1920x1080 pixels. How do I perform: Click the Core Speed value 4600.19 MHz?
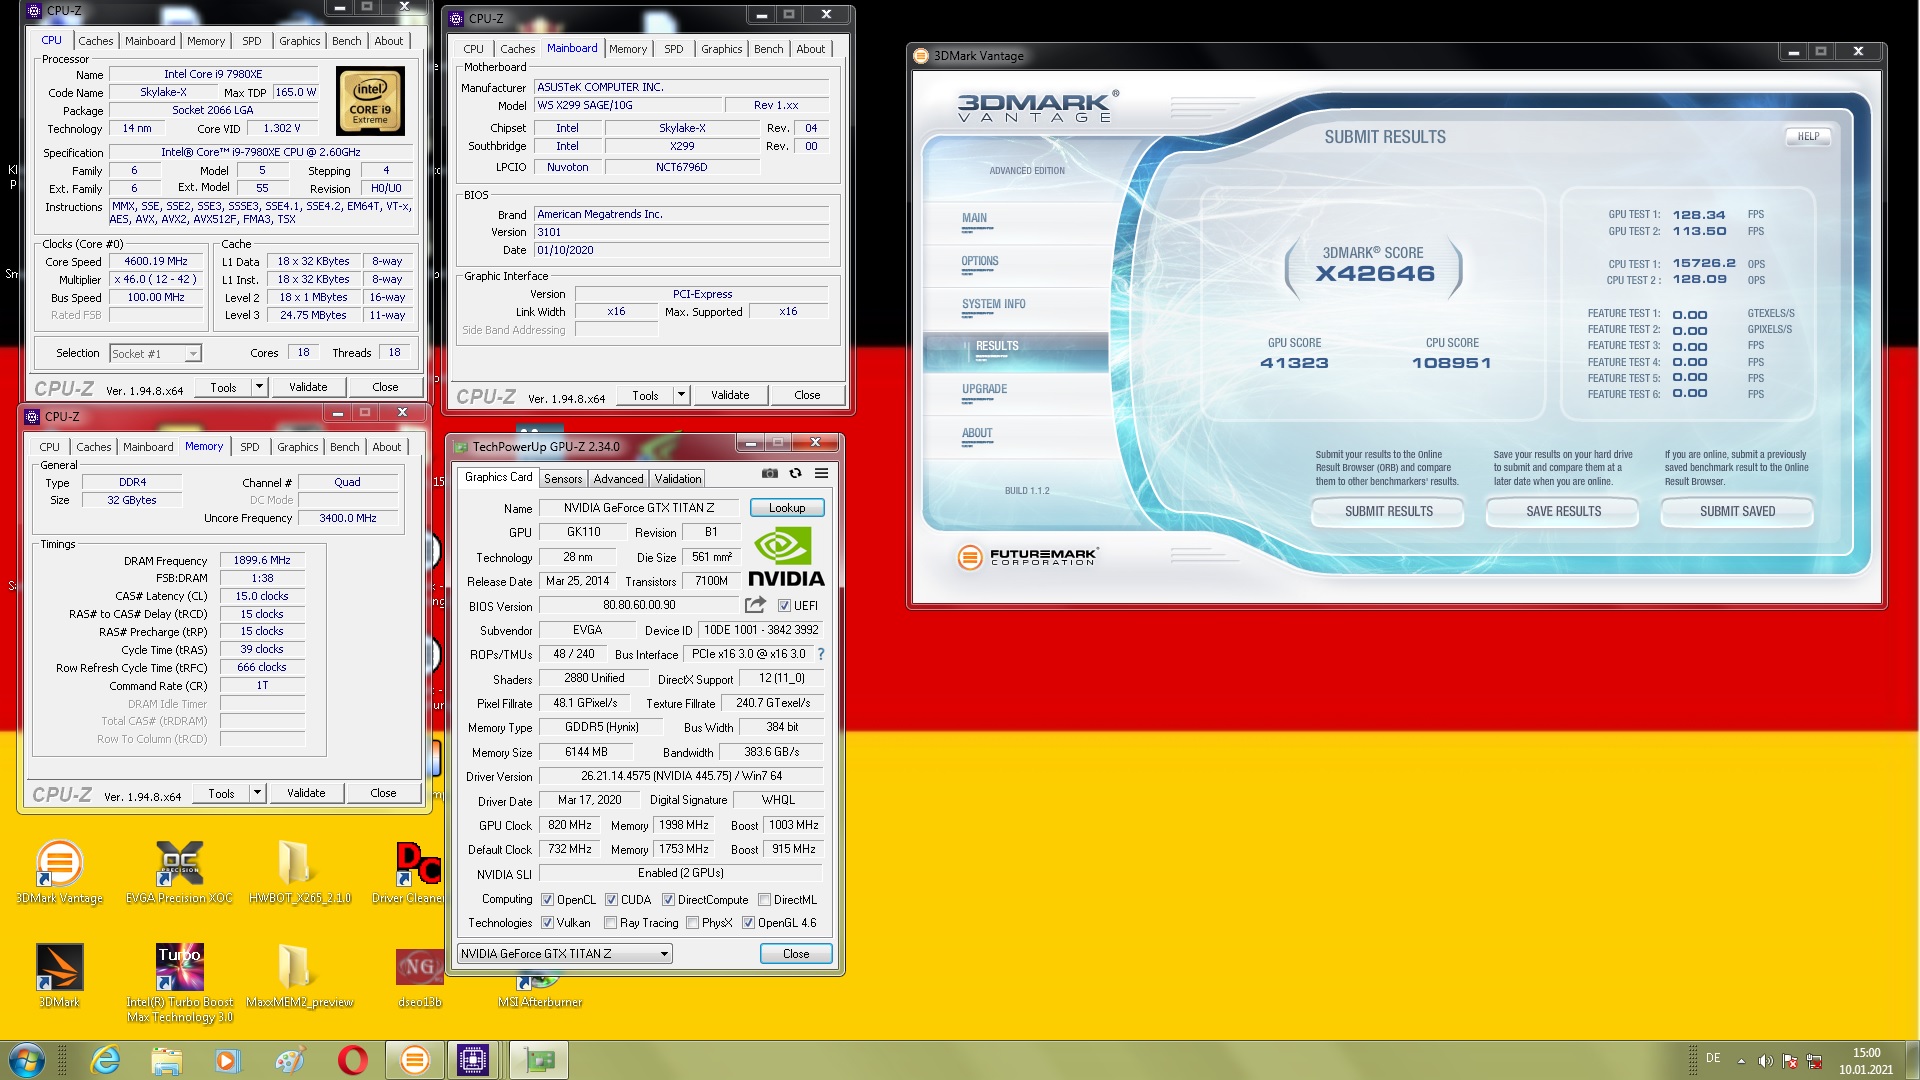pos(156,261)
